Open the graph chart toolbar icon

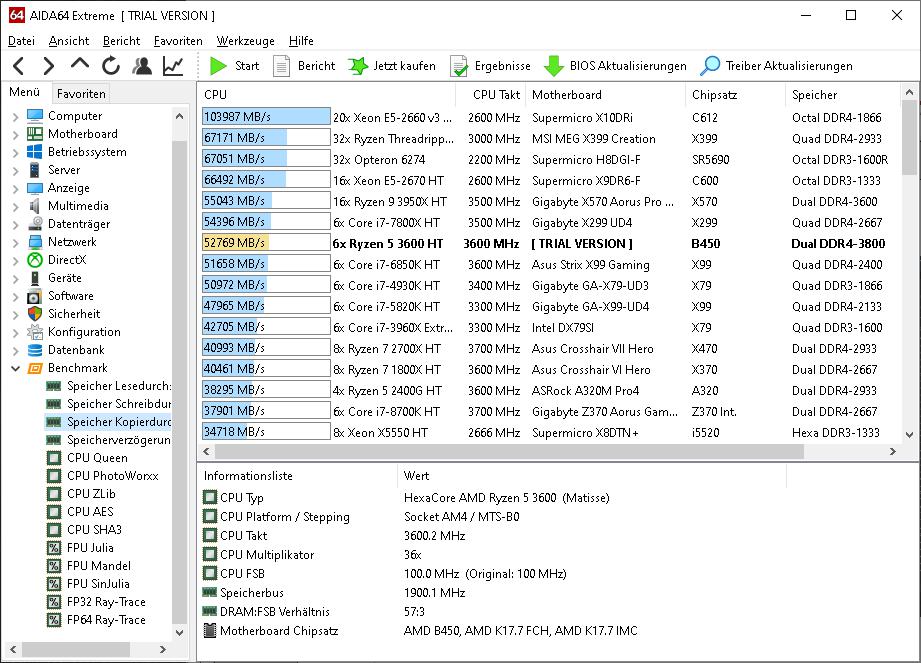tap(173, 66)
